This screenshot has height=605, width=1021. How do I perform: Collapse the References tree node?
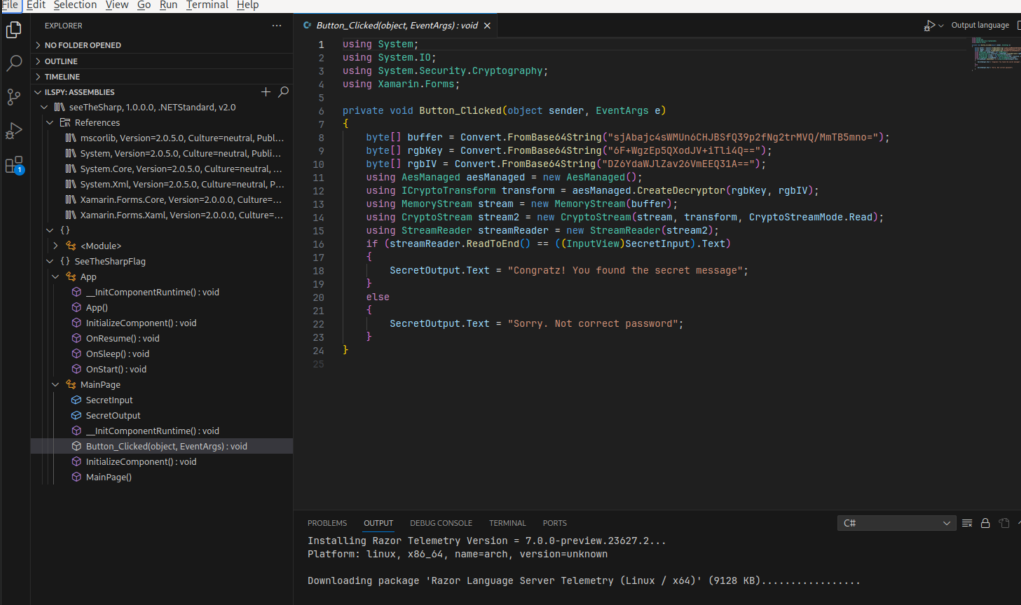tap(52, 122)
